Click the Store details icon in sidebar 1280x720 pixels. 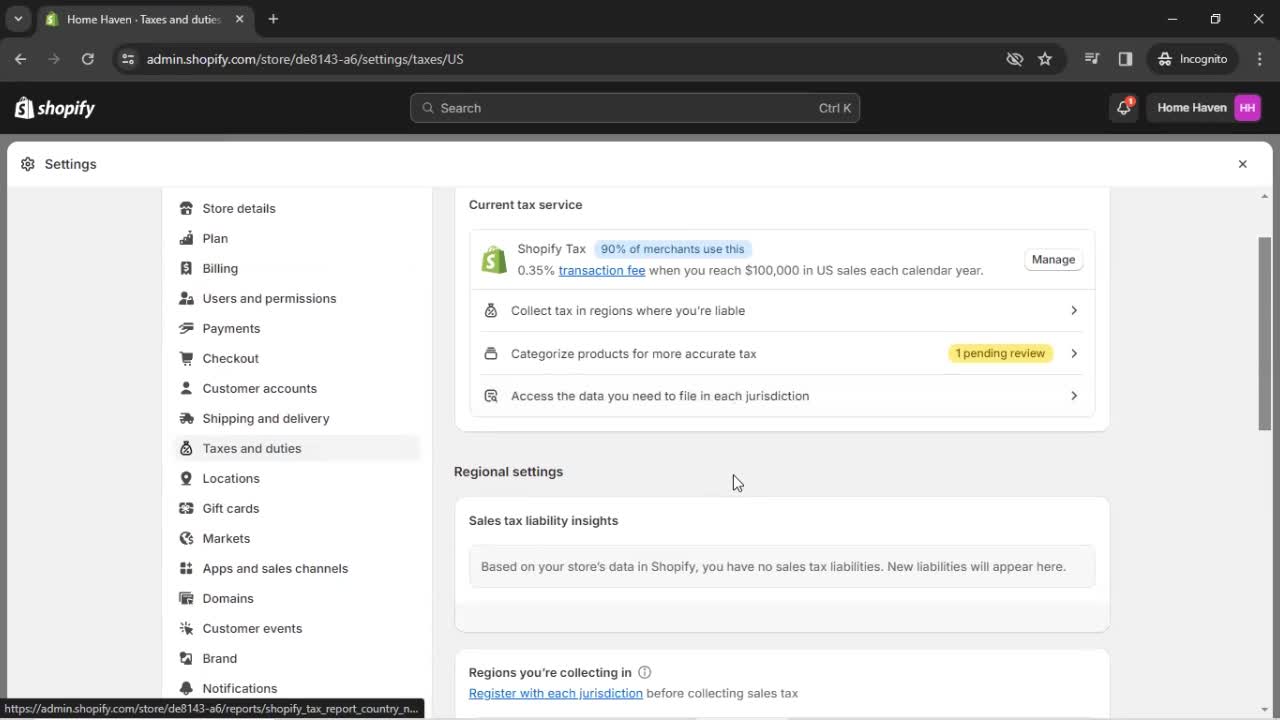pyautogui.click(x=186, y=208)
